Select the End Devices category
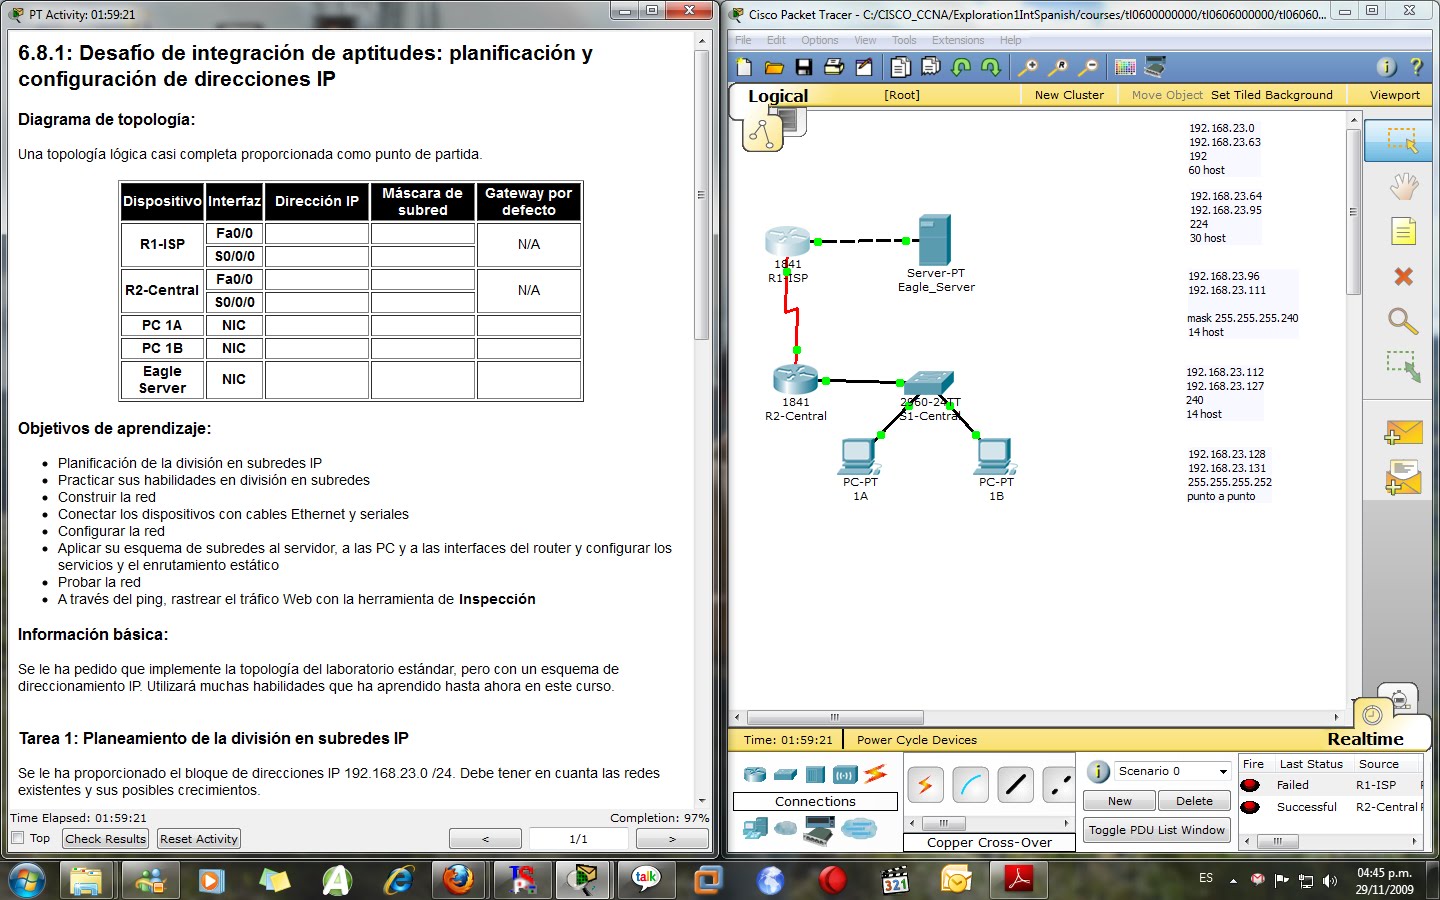 coord(755,828)
